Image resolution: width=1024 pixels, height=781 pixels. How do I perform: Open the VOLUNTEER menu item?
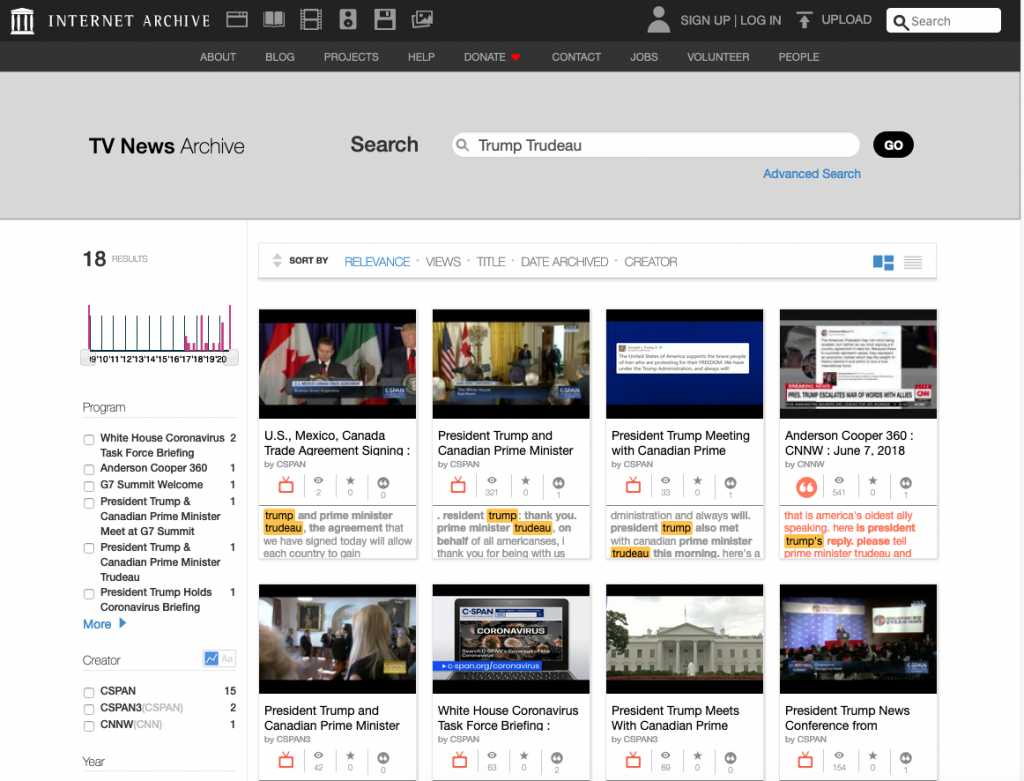point(718,57)
